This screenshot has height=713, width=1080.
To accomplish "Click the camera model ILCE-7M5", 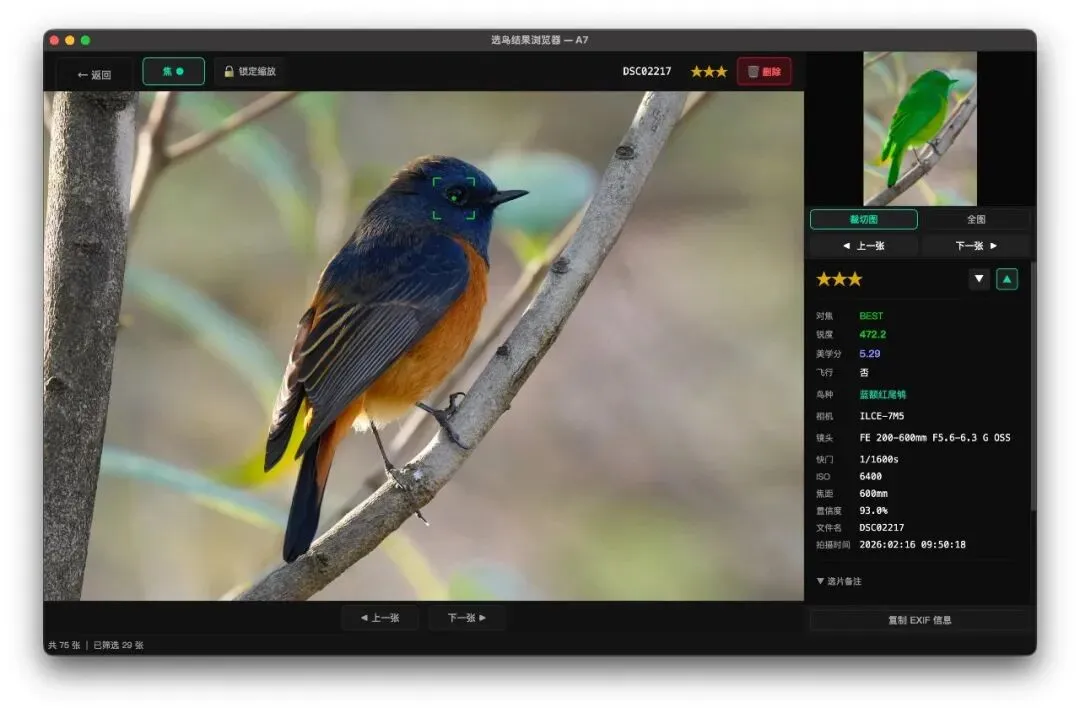I will point(882,416).
